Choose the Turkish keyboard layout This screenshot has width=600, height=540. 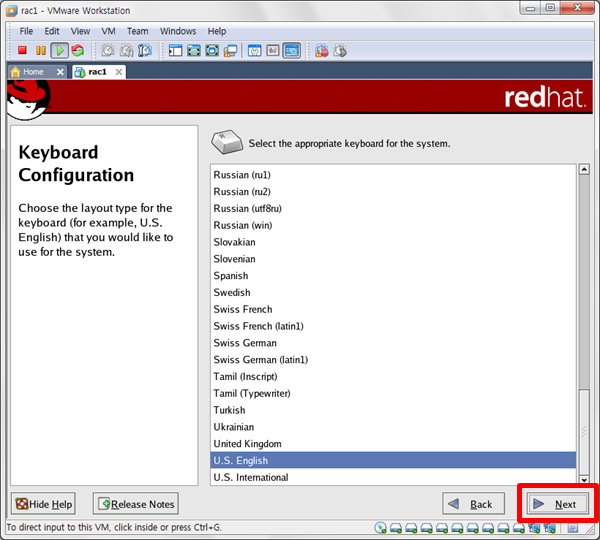[x=393, y=411]
